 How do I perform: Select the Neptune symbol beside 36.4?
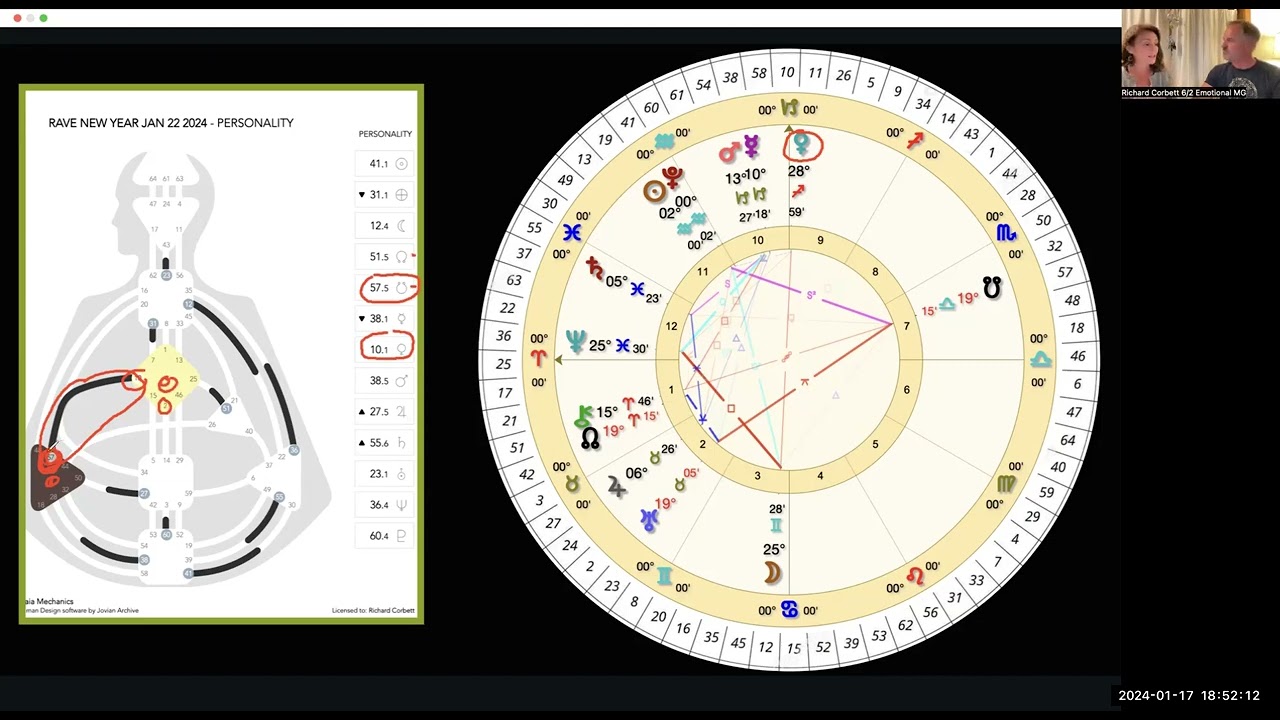pyautogui.click(x=402, y=505)
